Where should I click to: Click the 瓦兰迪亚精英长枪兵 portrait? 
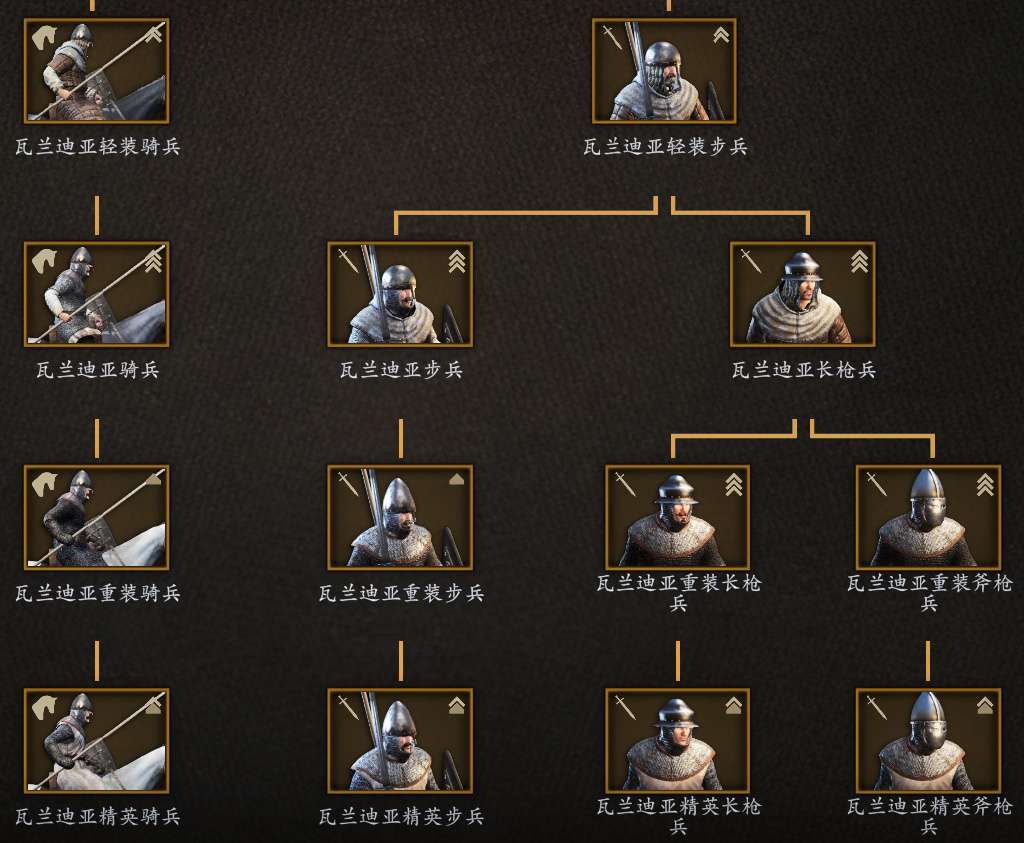click(677, 740)
